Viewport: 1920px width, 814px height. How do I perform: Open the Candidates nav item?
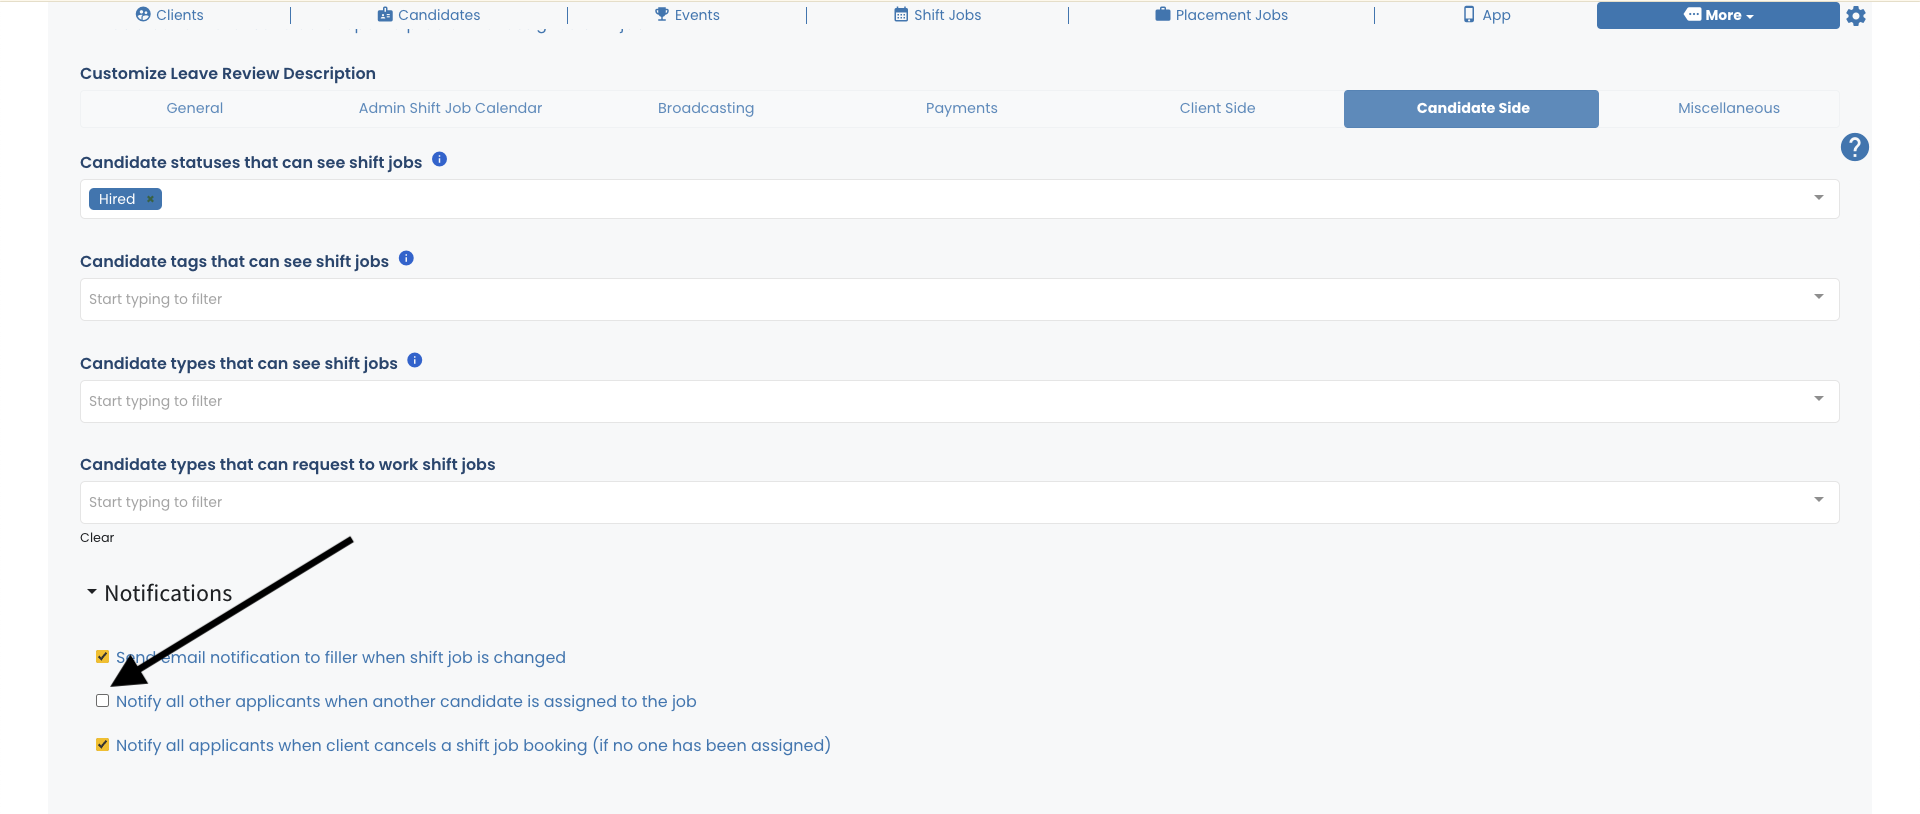(x=429, y=15)
